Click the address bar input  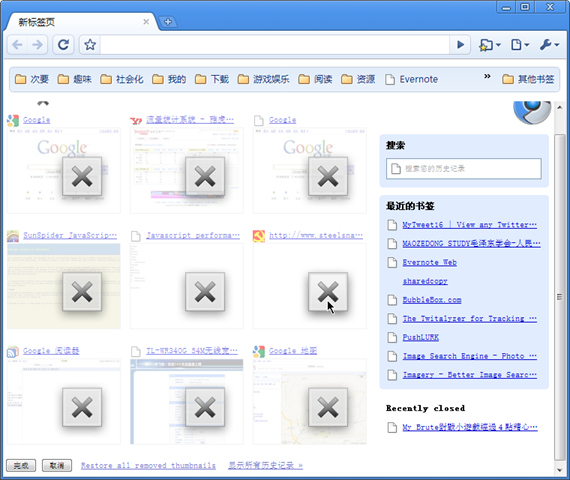pos(274,45)
